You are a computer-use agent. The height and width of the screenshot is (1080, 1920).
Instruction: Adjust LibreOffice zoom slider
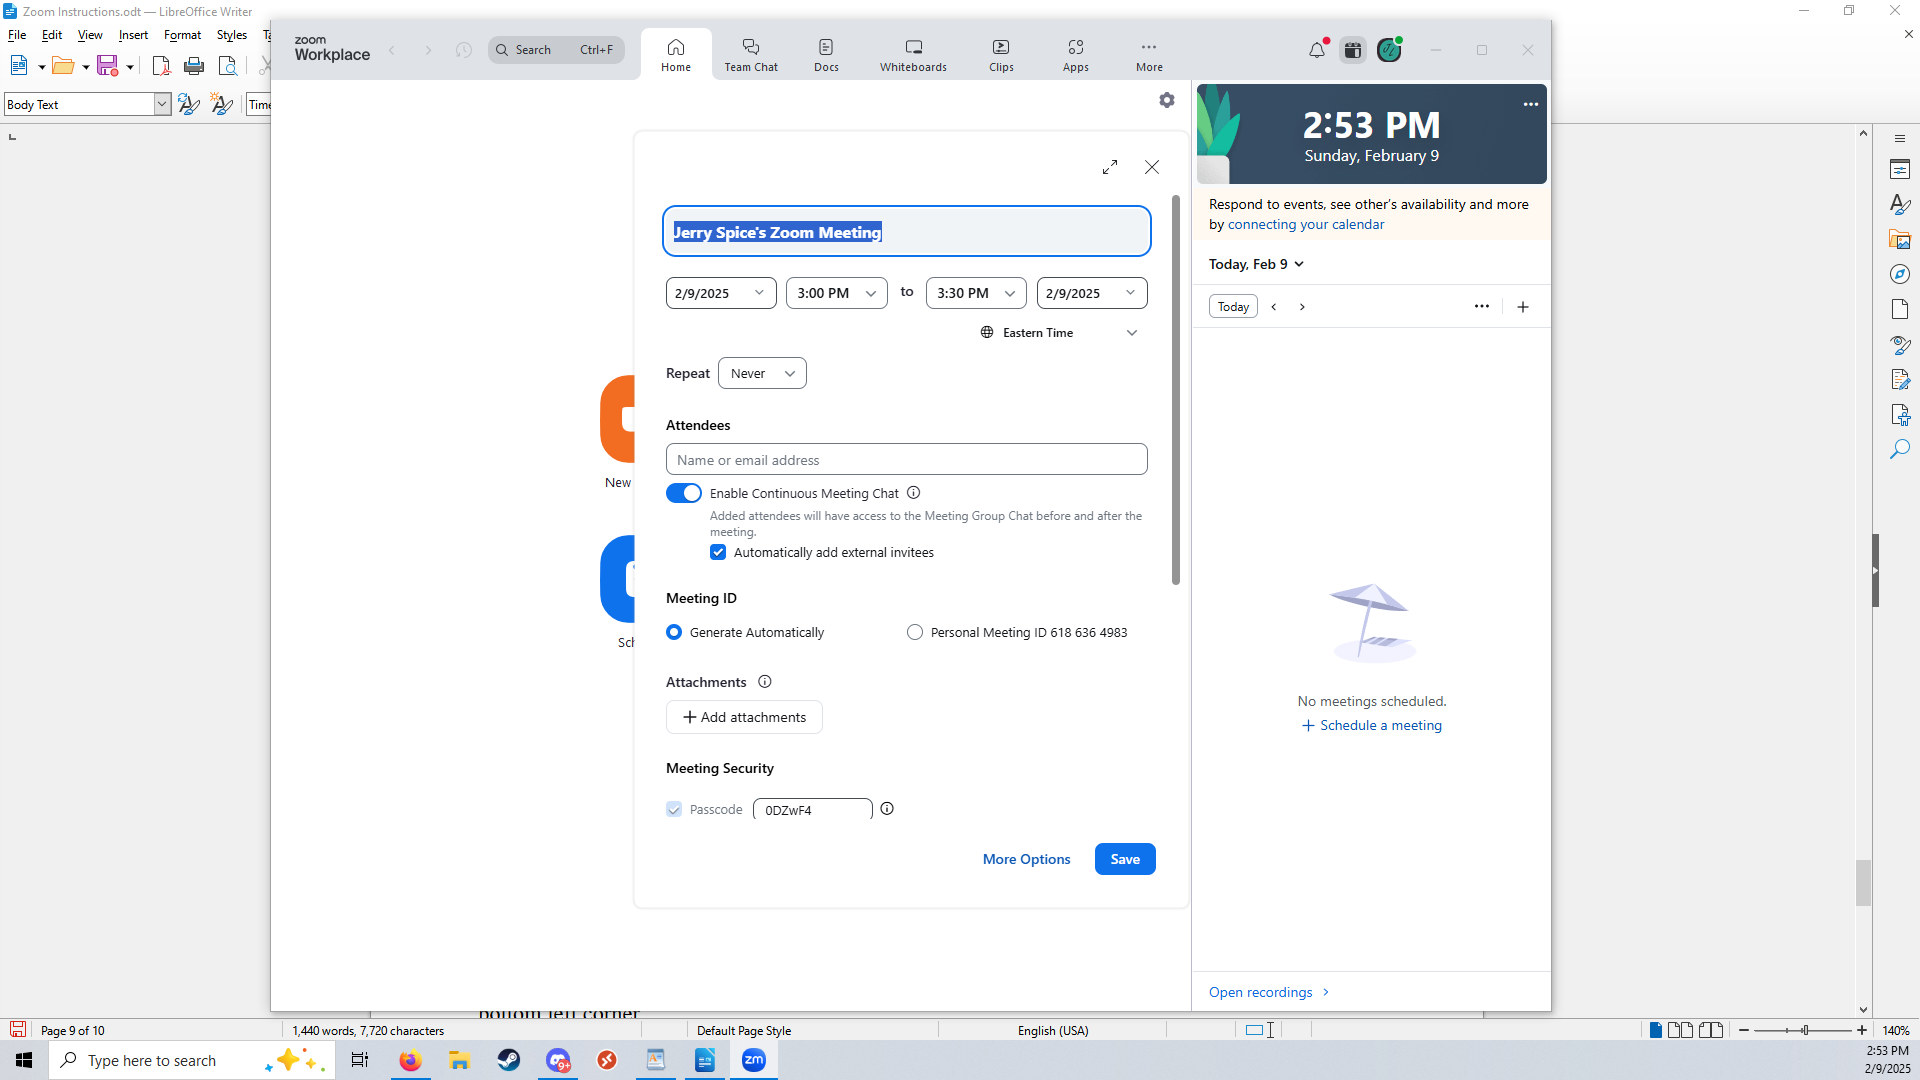tap(1805, 1030)
